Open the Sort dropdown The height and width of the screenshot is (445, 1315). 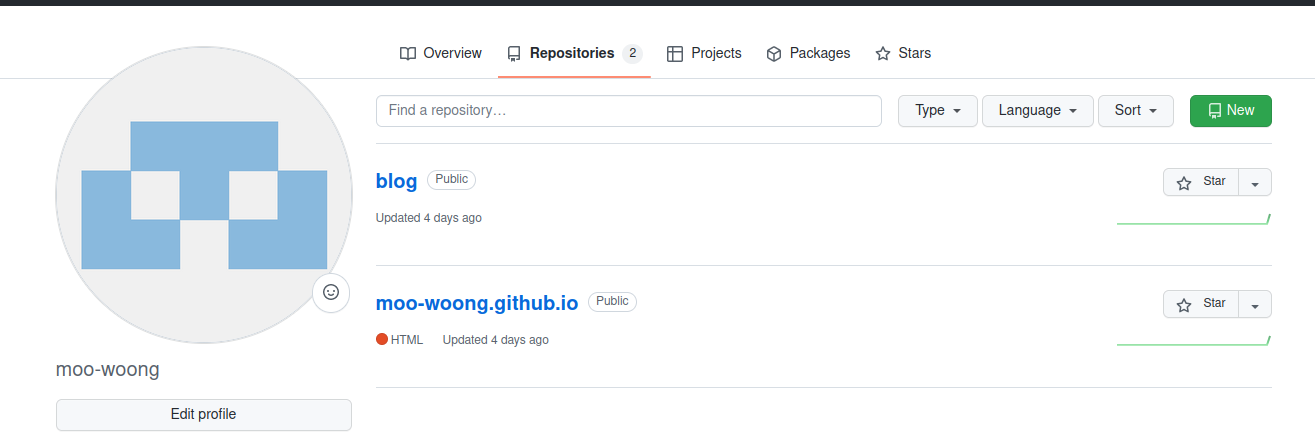(1136, 111)
